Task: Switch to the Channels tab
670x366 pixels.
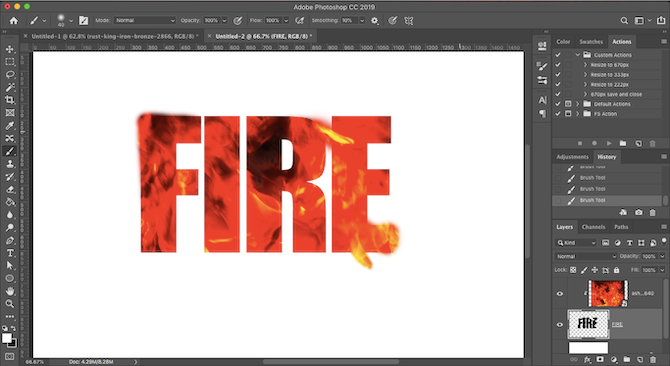Action: (594, 227)
